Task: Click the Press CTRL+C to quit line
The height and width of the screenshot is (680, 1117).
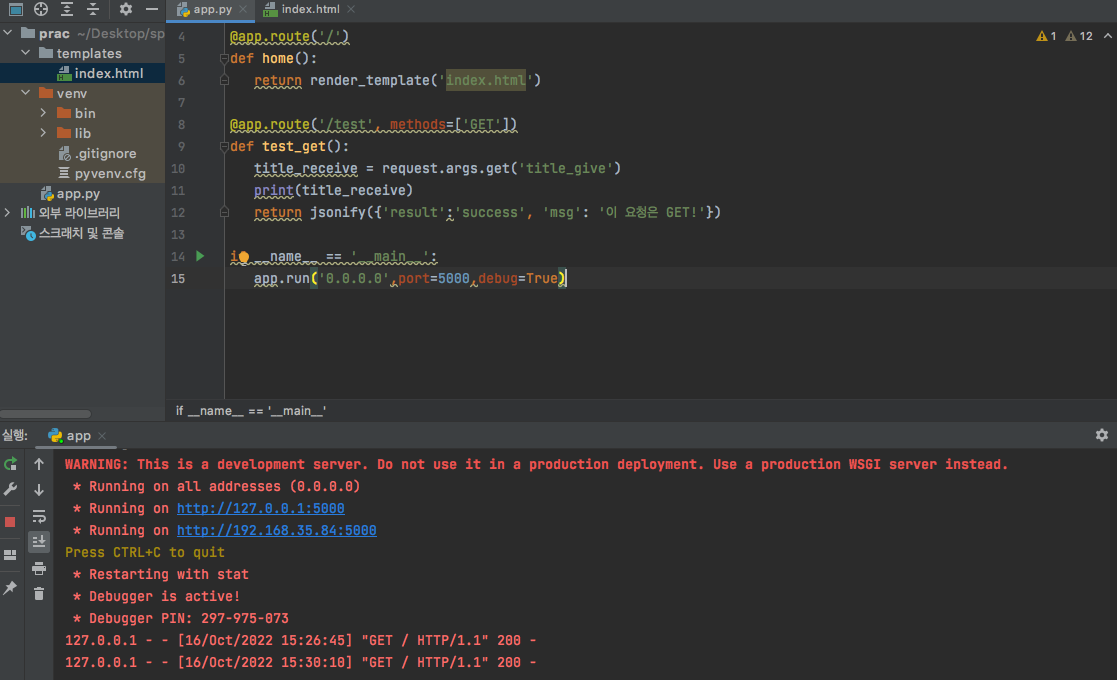Action: click(145, 553)
